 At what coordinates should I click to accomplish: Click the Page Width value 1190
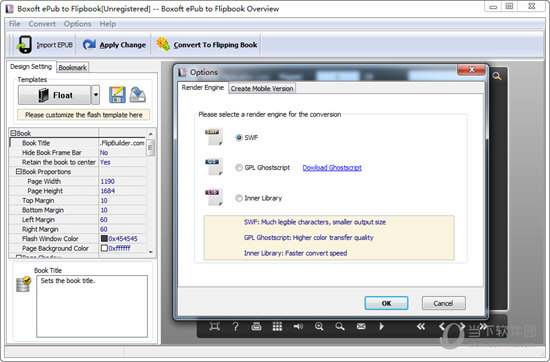point(107,181)
